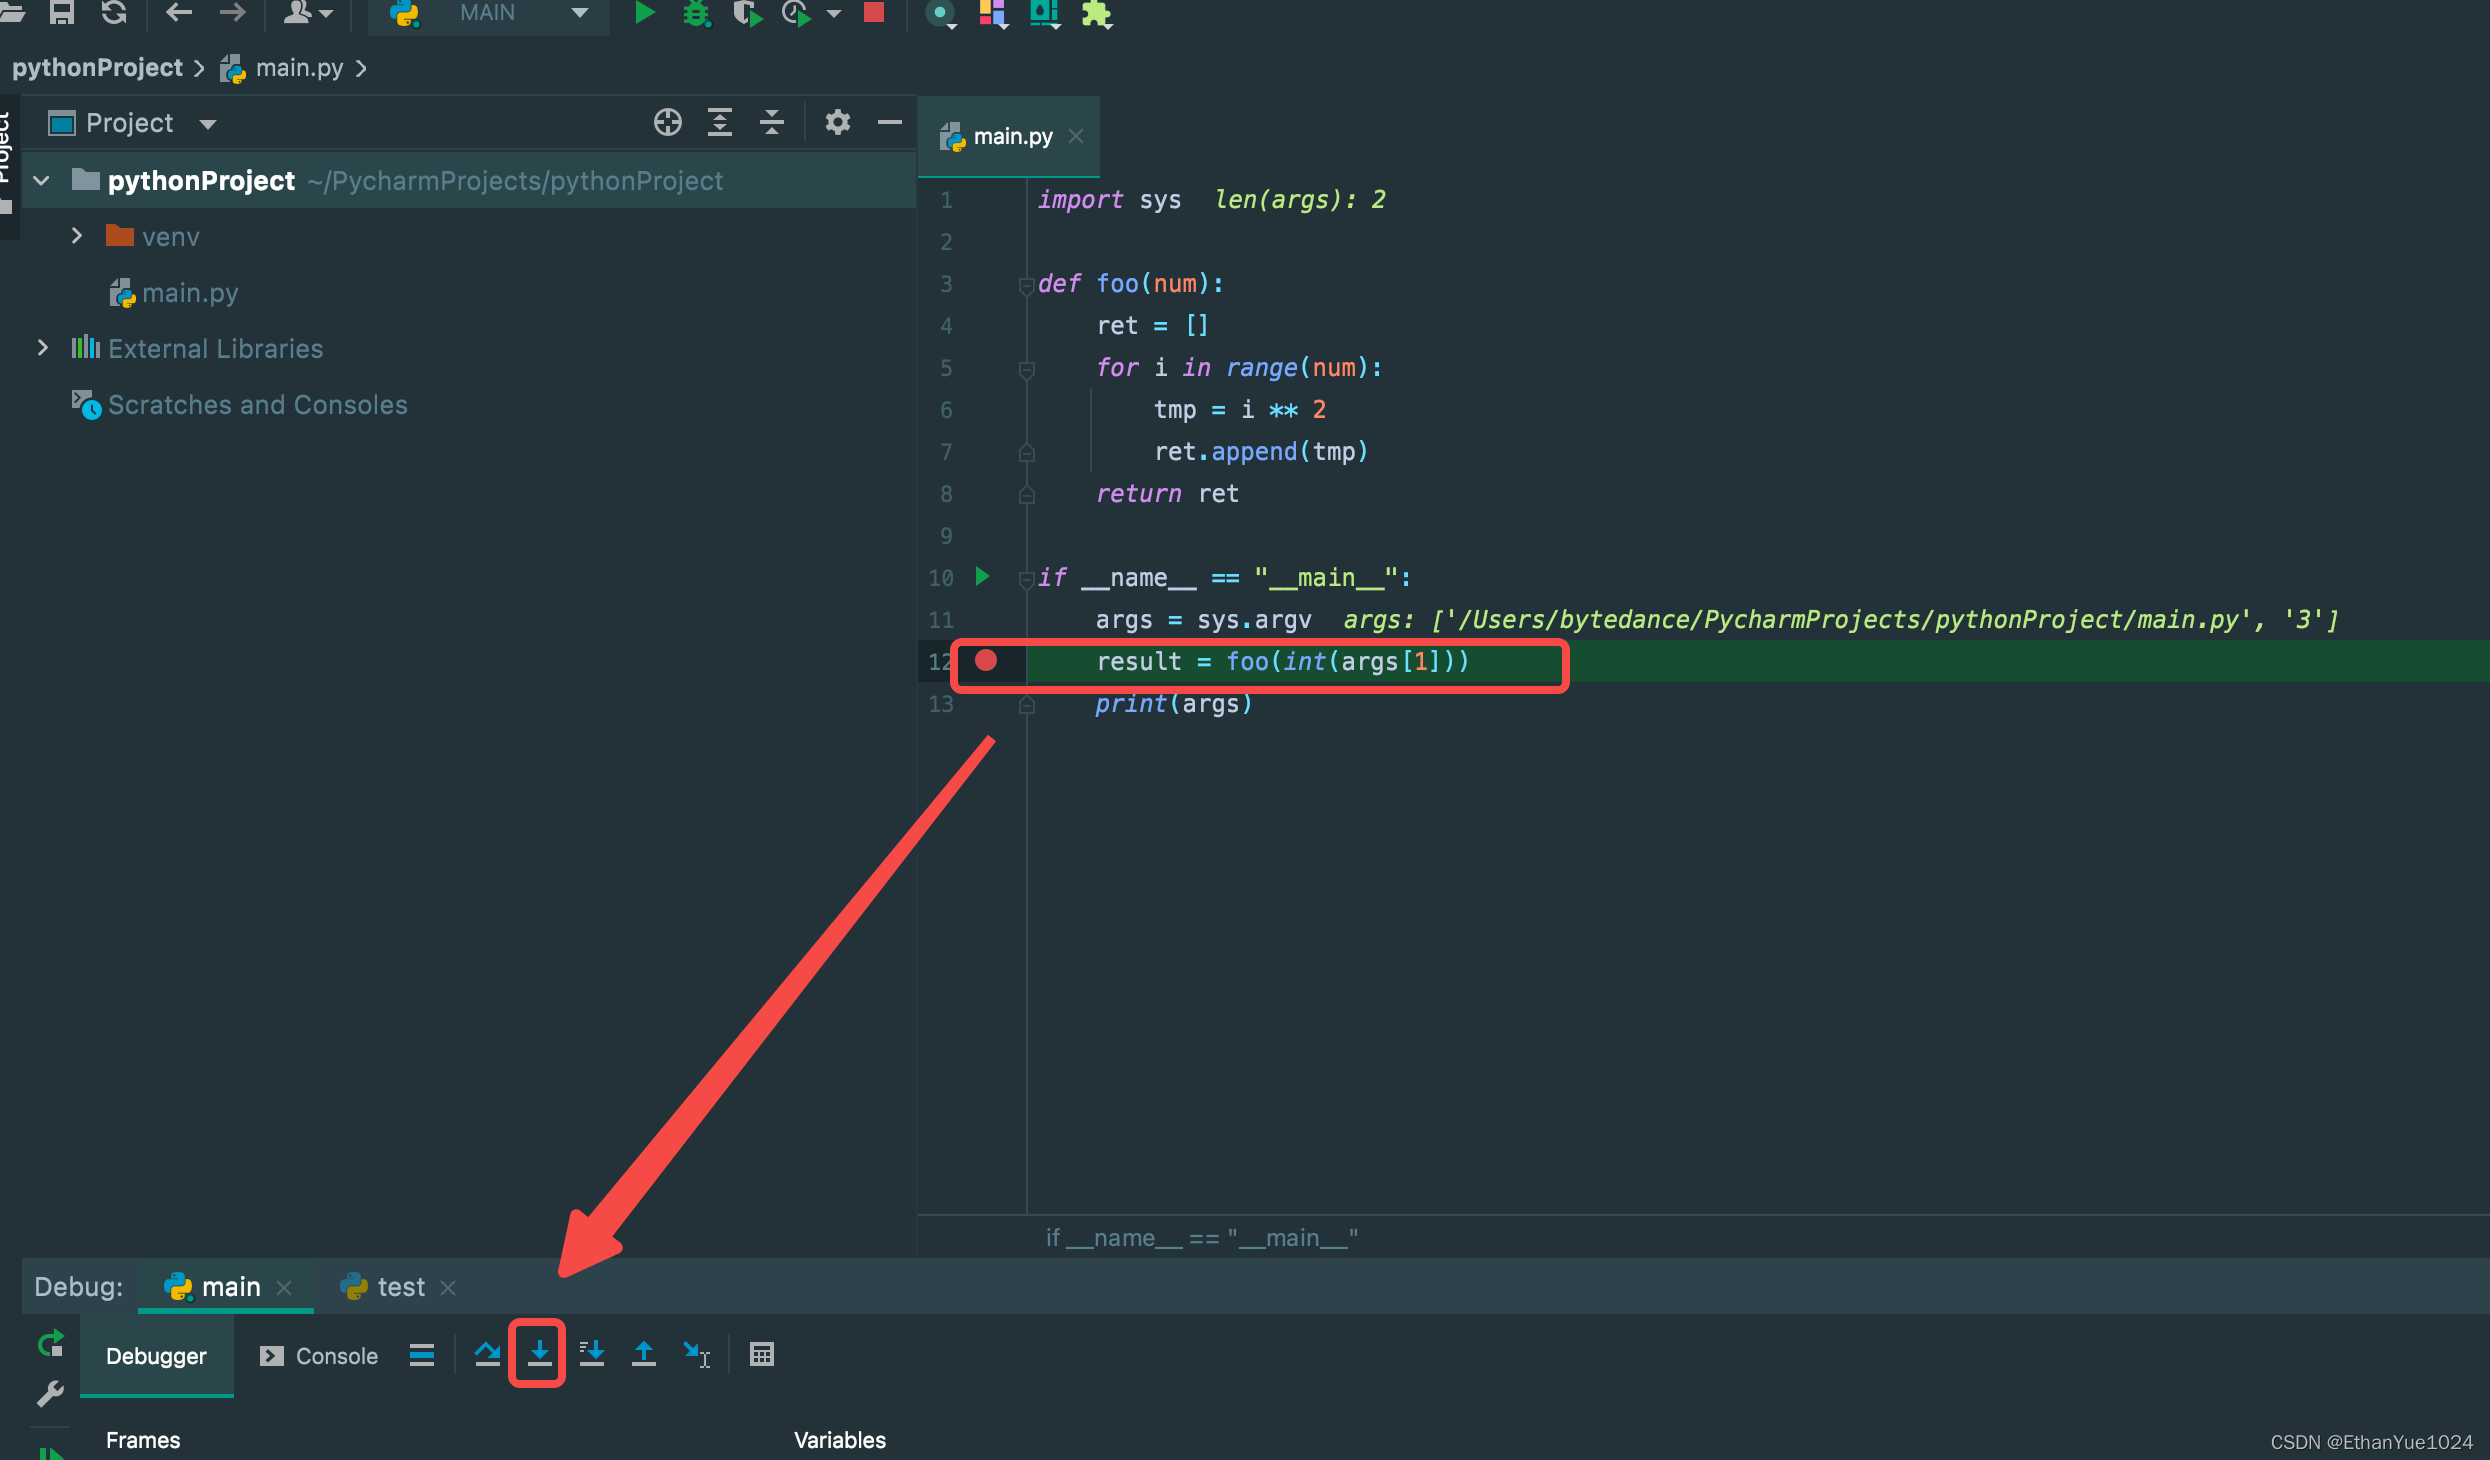Viewport: 2490px width, 1460px height.
Task: Toggle the breakpoint on line 12
Action: click(x=986, y=660)
